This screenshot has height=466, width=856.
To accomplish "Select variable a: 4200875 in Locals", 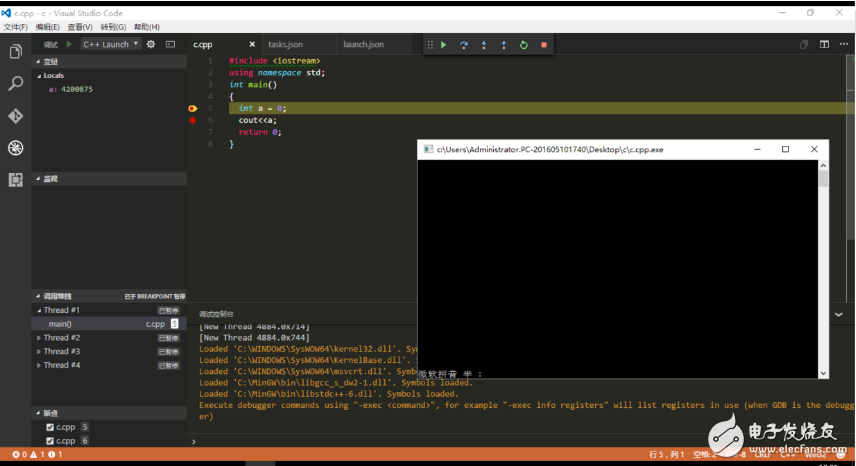I will [x=71, y=89].
